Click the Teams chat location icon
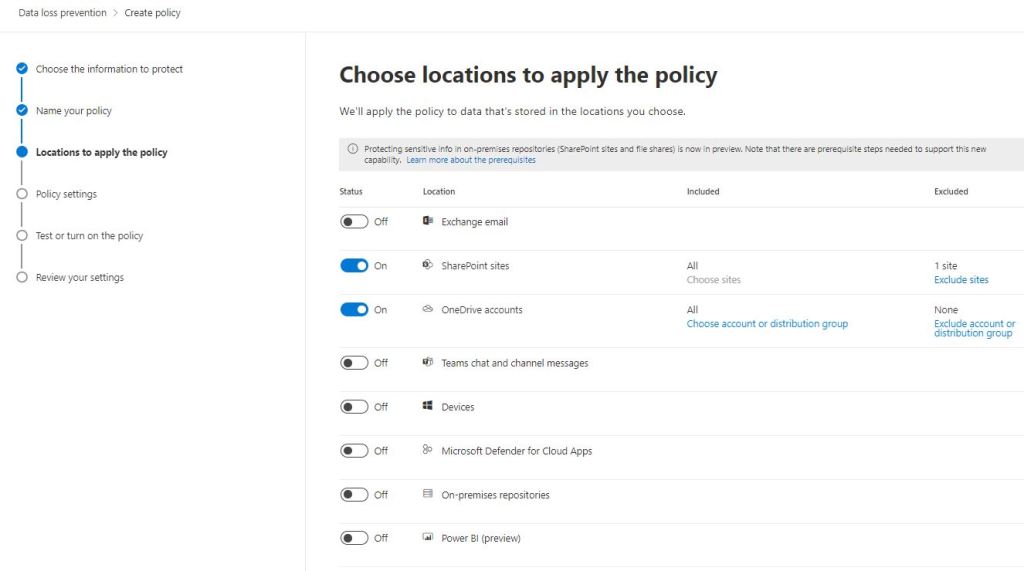This screenshot has width=1024, height=571. click(428, 362)
